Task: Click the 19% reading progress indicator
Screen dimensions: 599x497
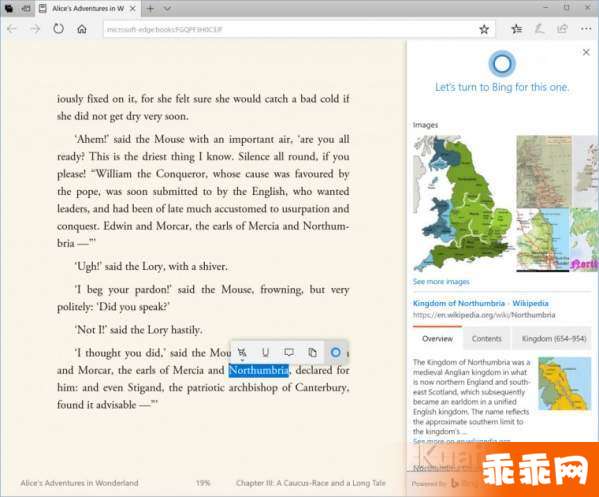Action: tap(203, 483)
